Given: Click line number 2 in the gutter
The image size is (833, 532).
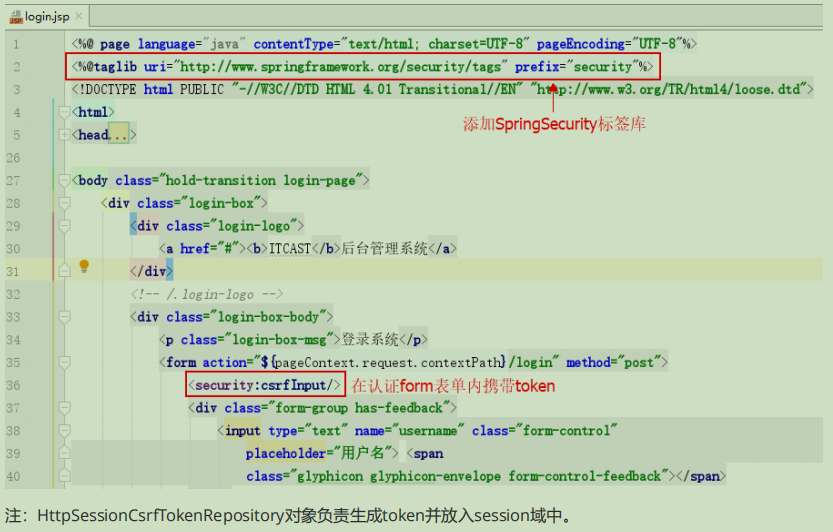Looking at the screenshot, I should pyautogui.click(x=16, y=67).
